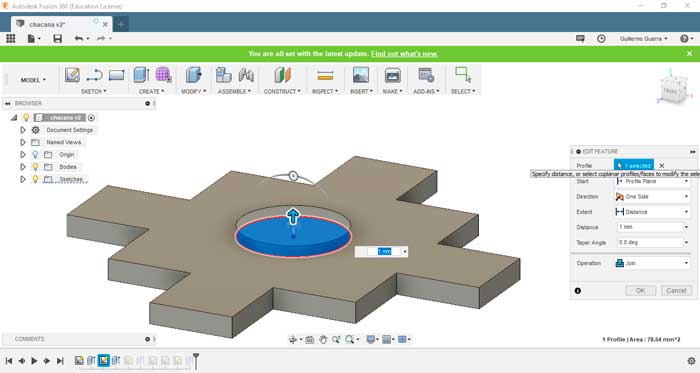Click the Measure icon in Inspect
The width and height of the screenshot is (700, 373).
click(x=325, y=75)
